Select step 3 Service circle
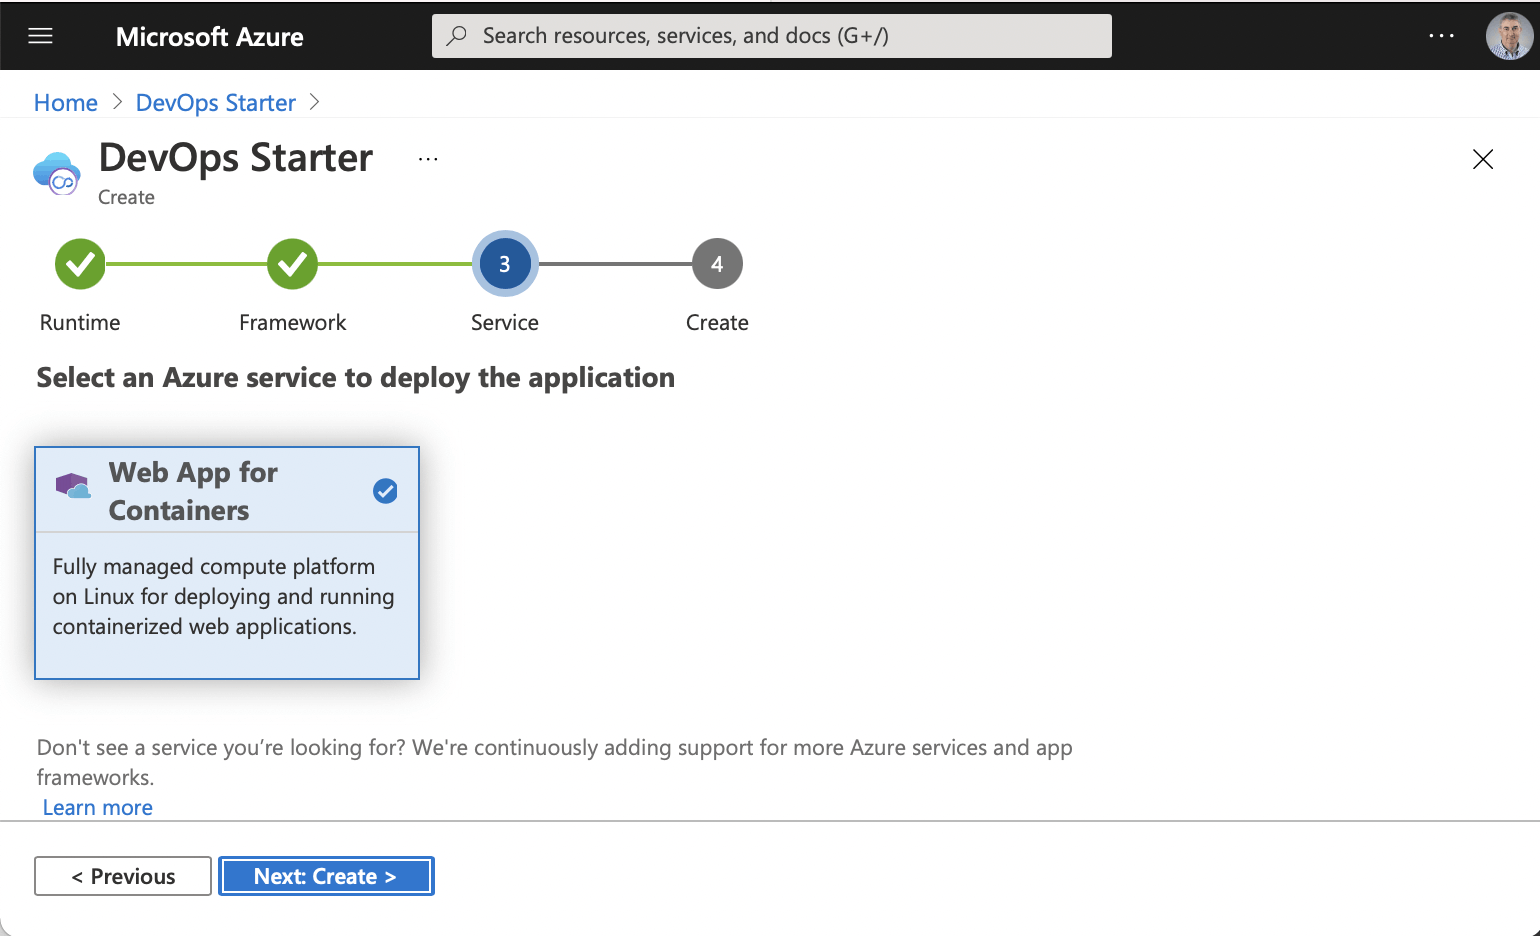 pyautogui.click(x=505, y=264)
